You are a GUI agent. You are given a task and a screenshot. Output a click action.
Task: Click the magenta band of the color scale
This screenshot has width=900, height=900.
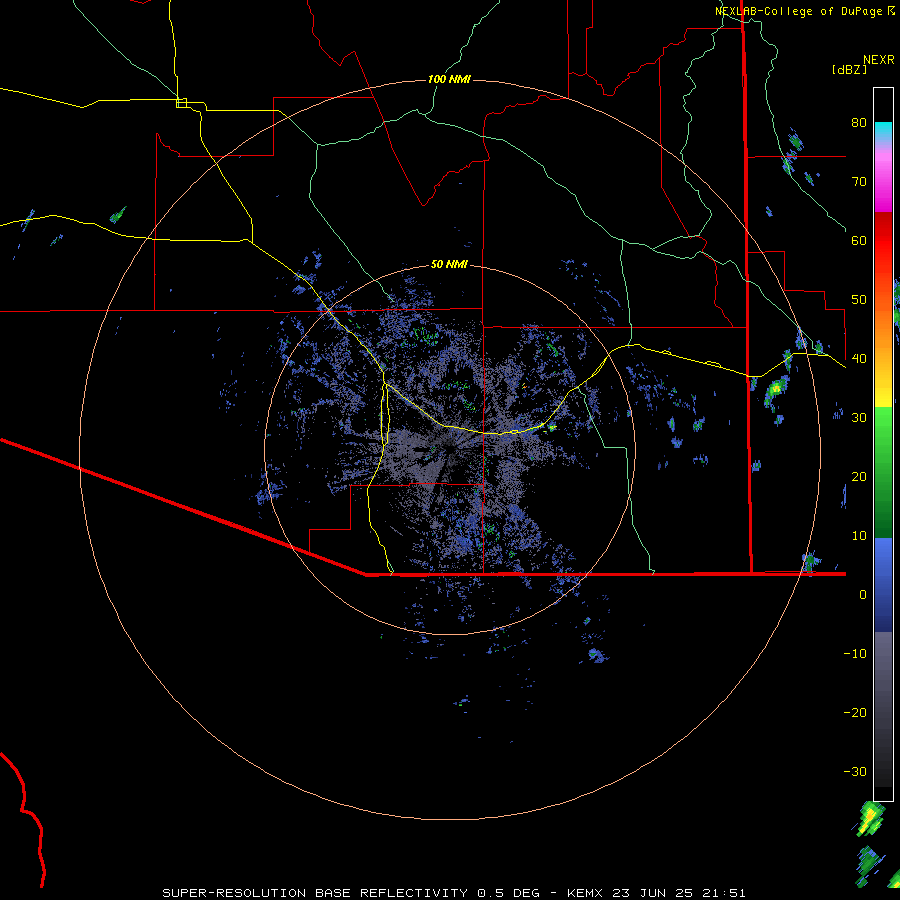883,184
